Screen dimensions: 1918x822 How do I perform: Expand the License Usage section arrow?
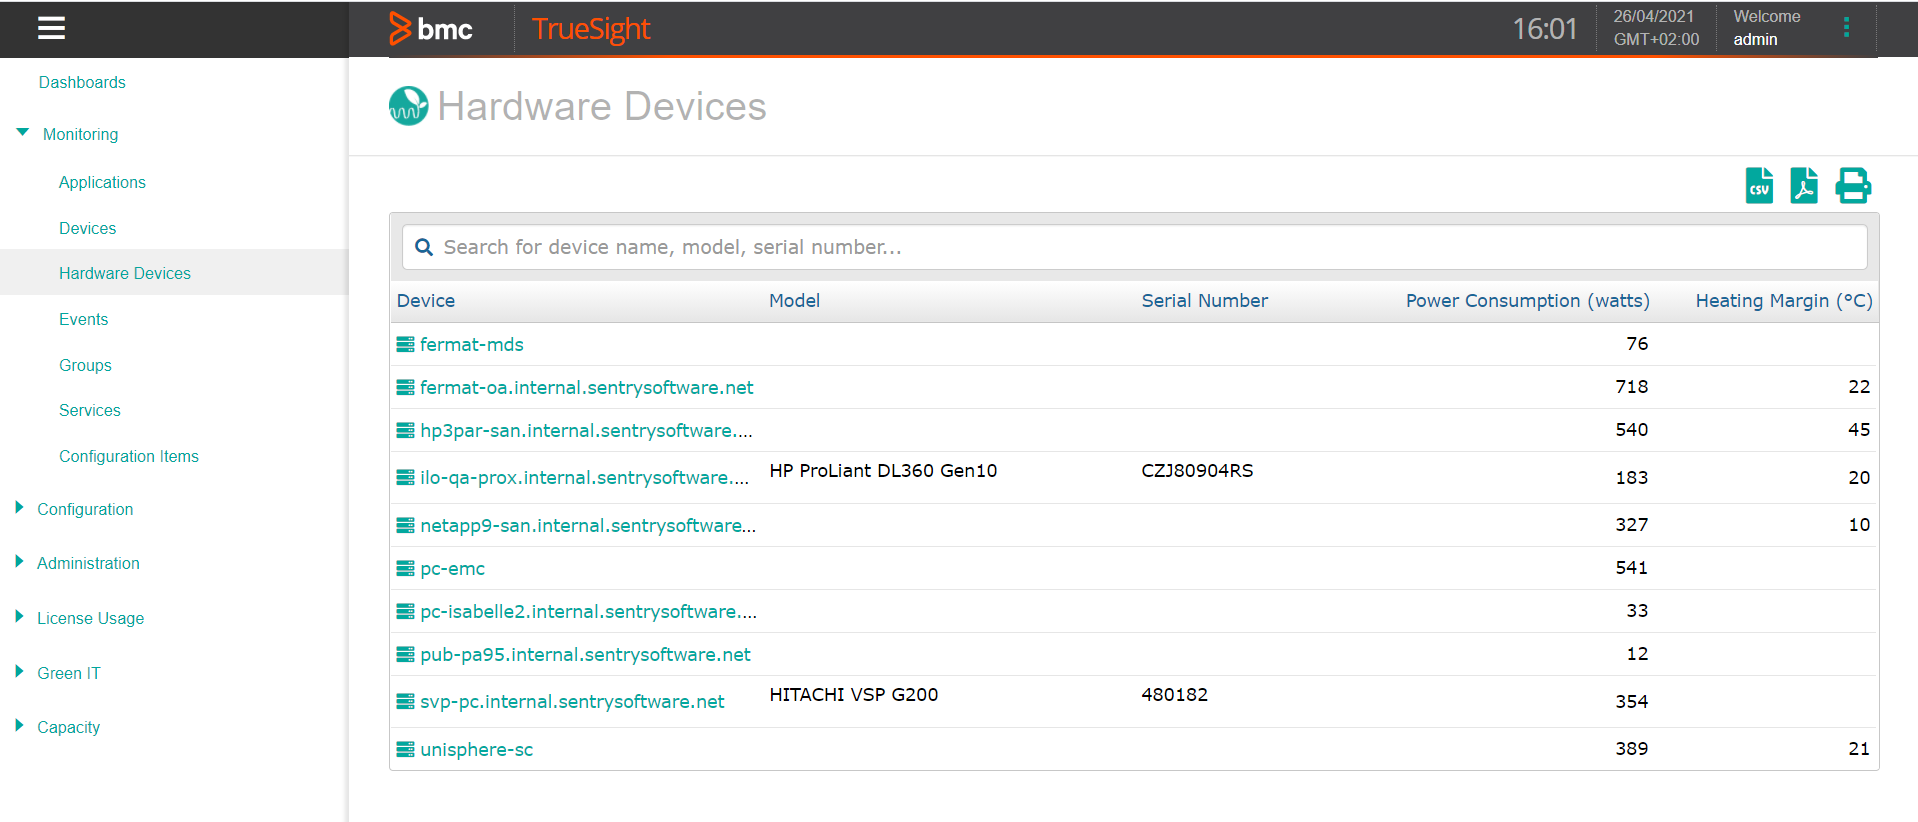[x=19, y=616]
